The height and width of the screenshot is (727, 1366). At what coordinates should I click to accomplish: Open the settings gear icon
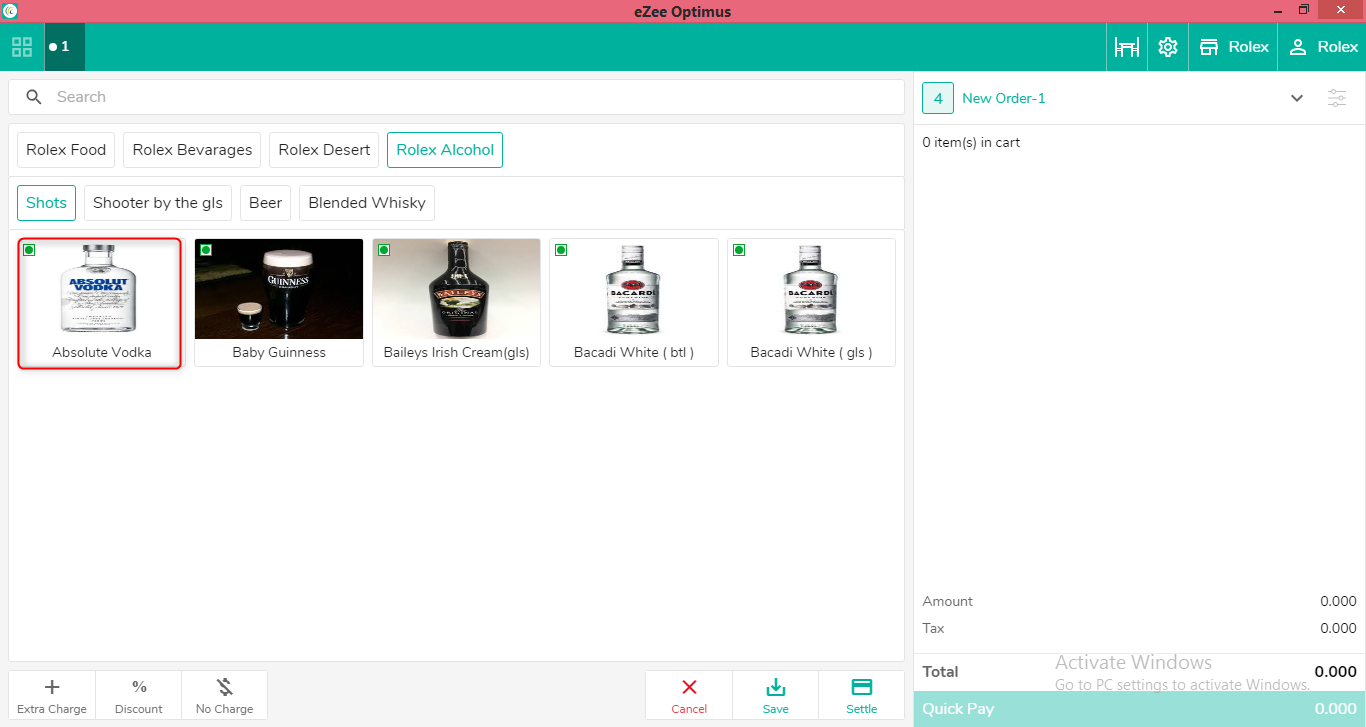coord(1167,47)
